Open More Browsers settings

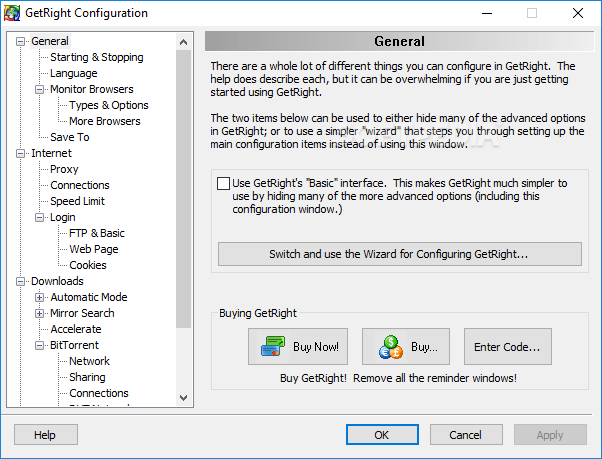(x=105, y=121)
